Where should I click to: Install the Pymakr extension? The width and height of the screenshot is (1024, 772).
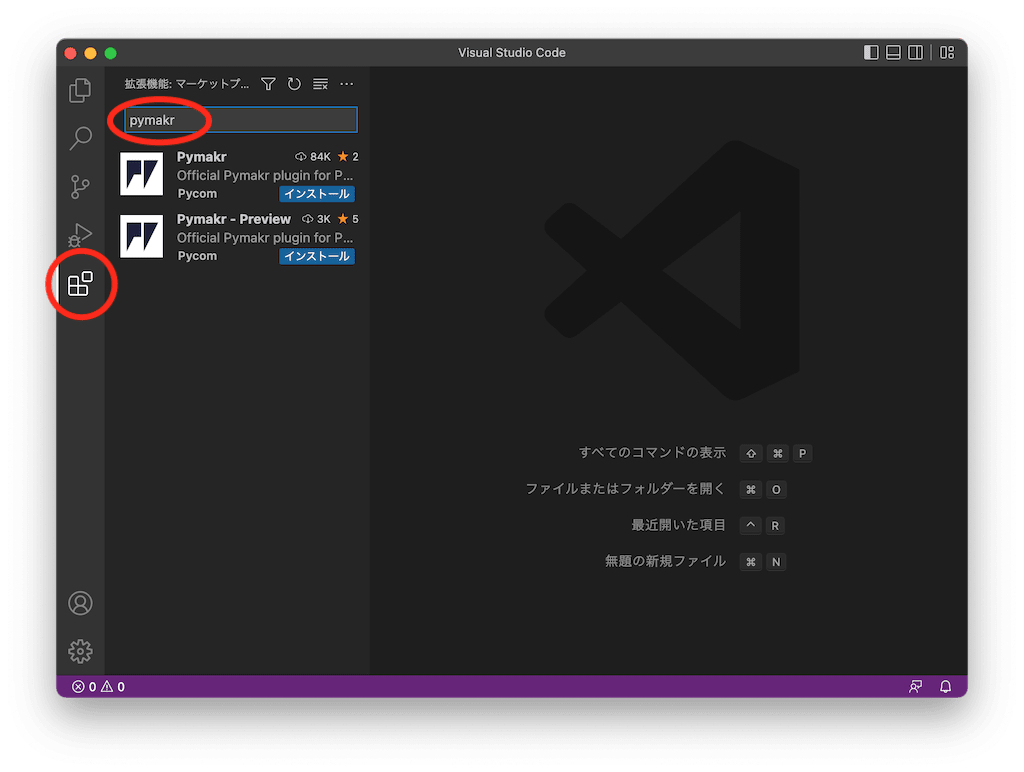(x=317, y=194)
